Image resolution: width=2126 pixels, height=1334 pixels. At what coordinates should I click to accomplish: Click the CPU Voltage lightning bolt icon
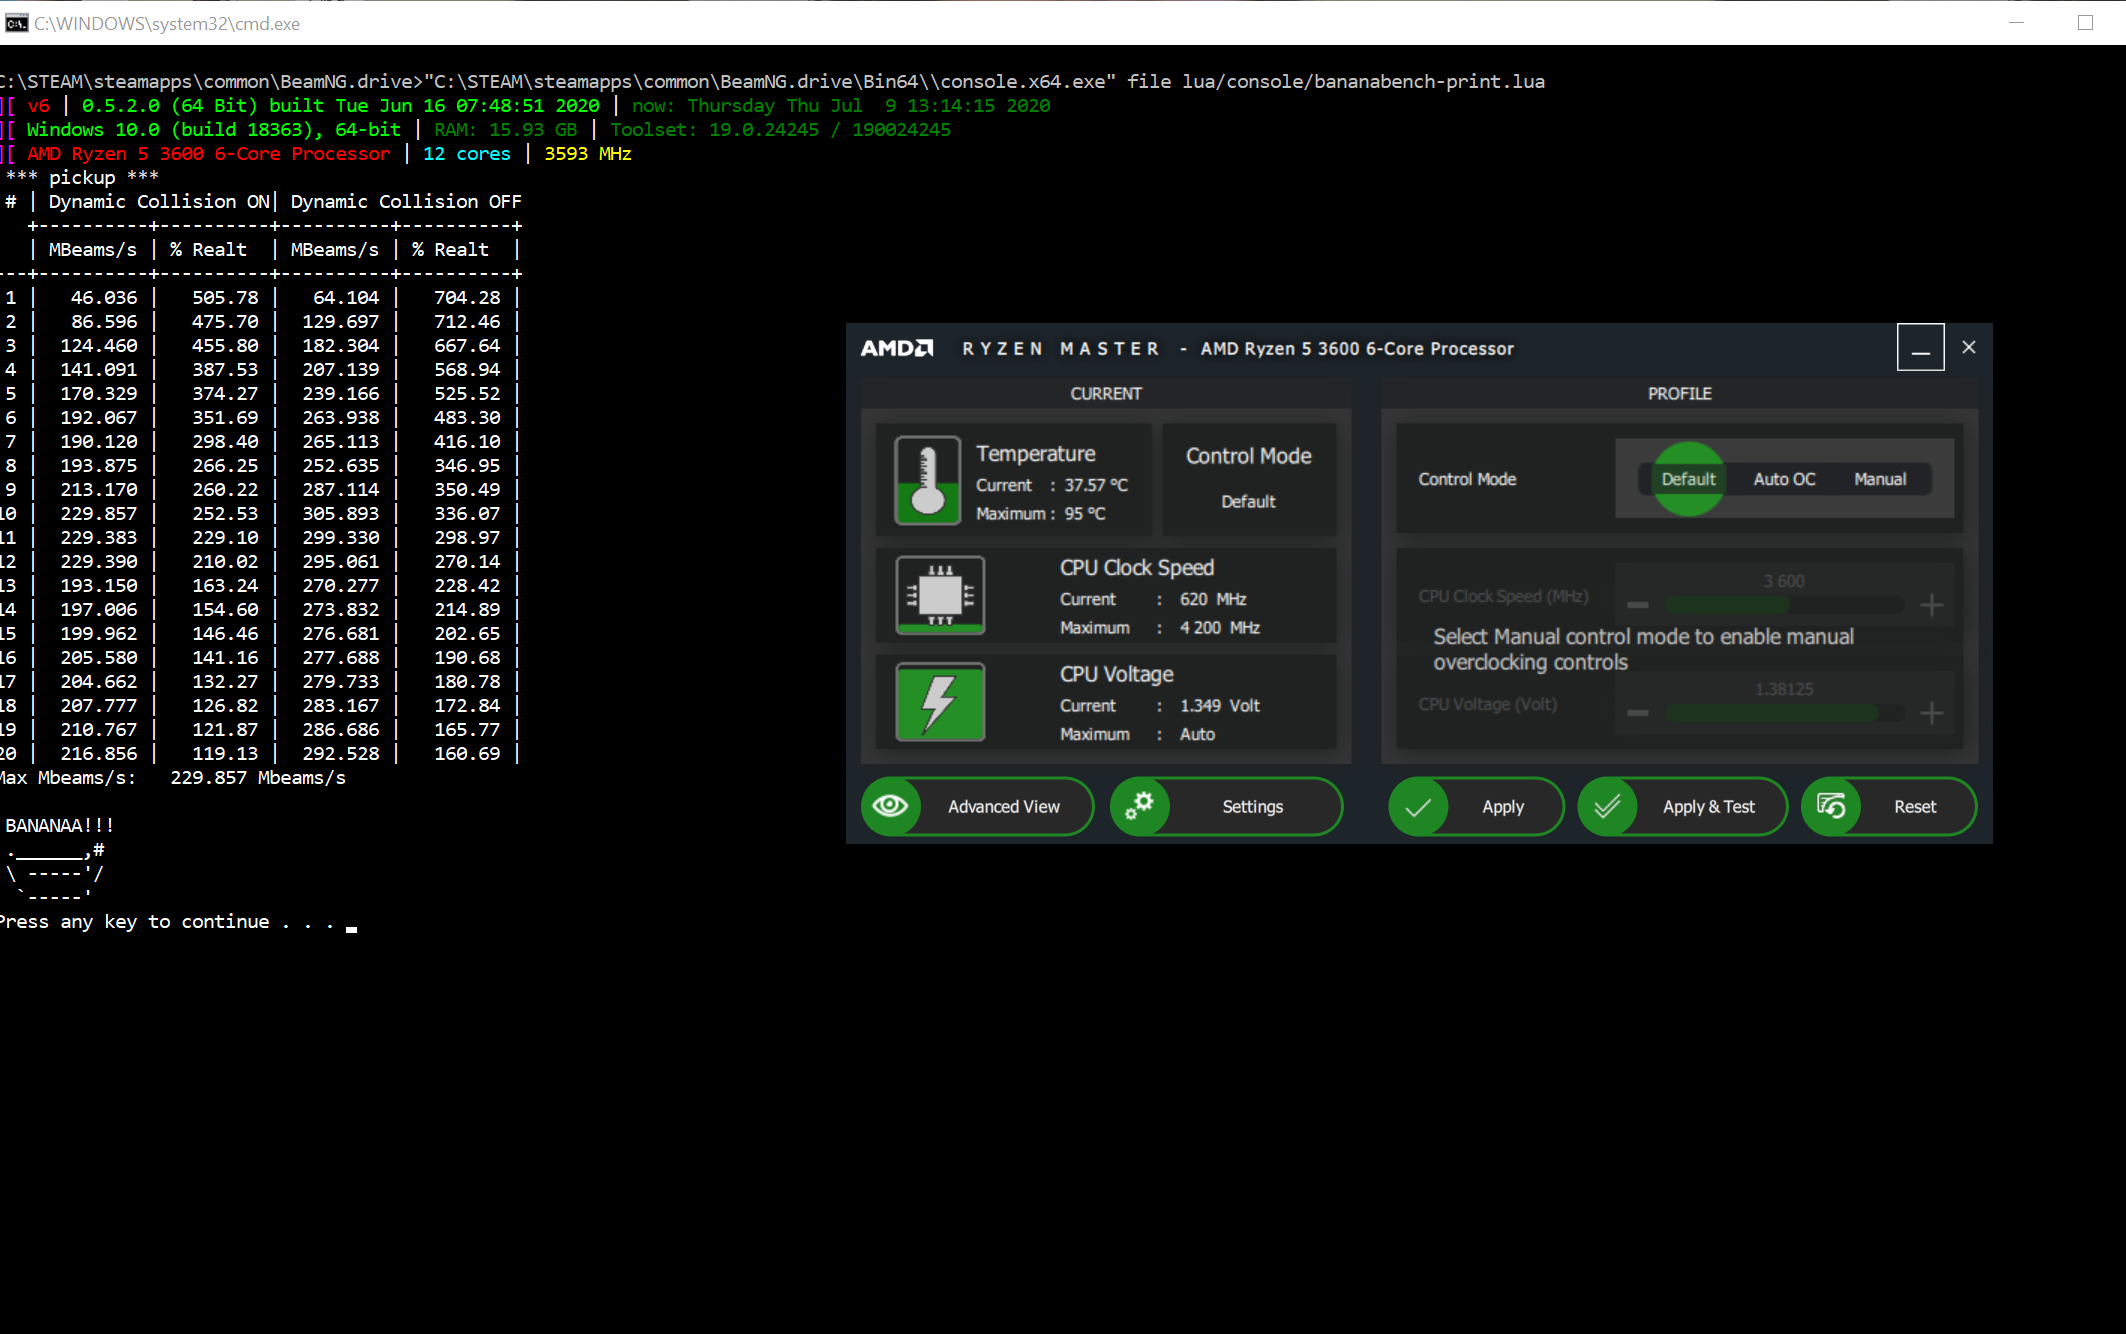[940, 702]
